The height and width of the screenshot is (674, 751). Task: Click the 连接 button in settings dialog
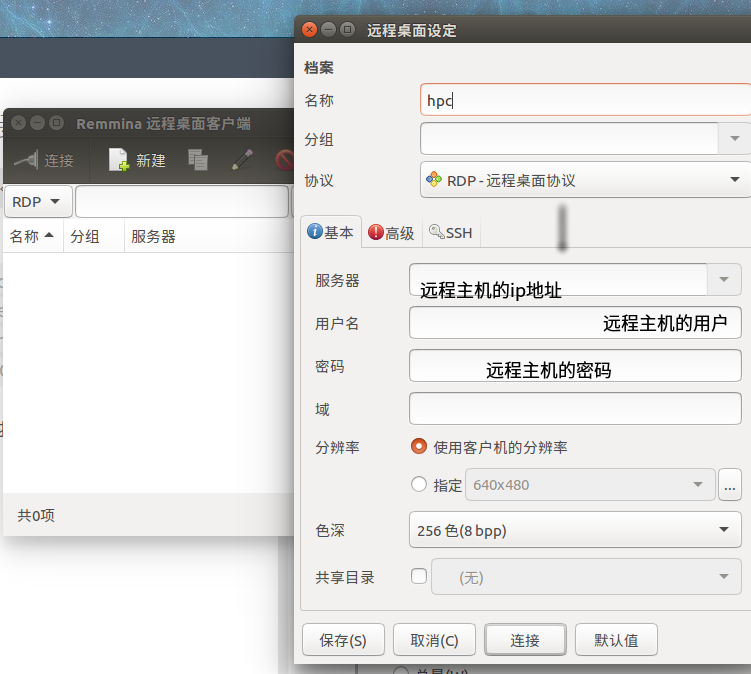tap(525, 640)
